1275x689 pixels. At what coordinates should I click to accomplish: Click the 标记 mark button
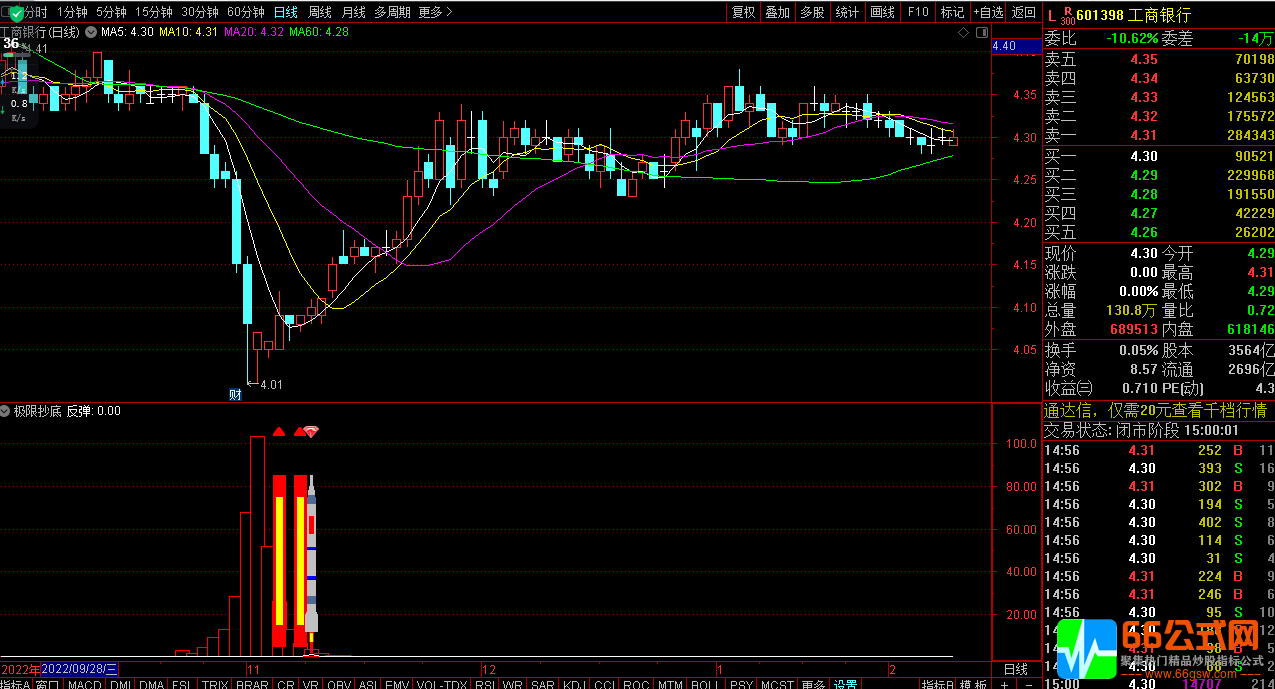click(x=952, y=12)
